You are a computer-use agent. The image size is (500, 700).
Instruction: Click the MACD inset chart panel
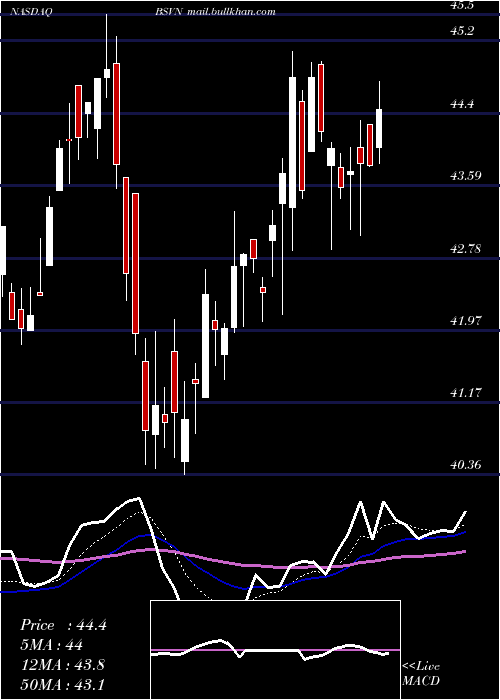(x=275, y=650)
